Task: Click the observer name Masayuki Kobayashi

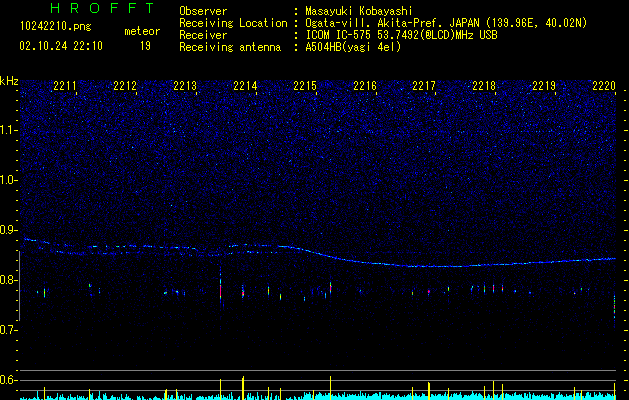Action: [359, 11]
